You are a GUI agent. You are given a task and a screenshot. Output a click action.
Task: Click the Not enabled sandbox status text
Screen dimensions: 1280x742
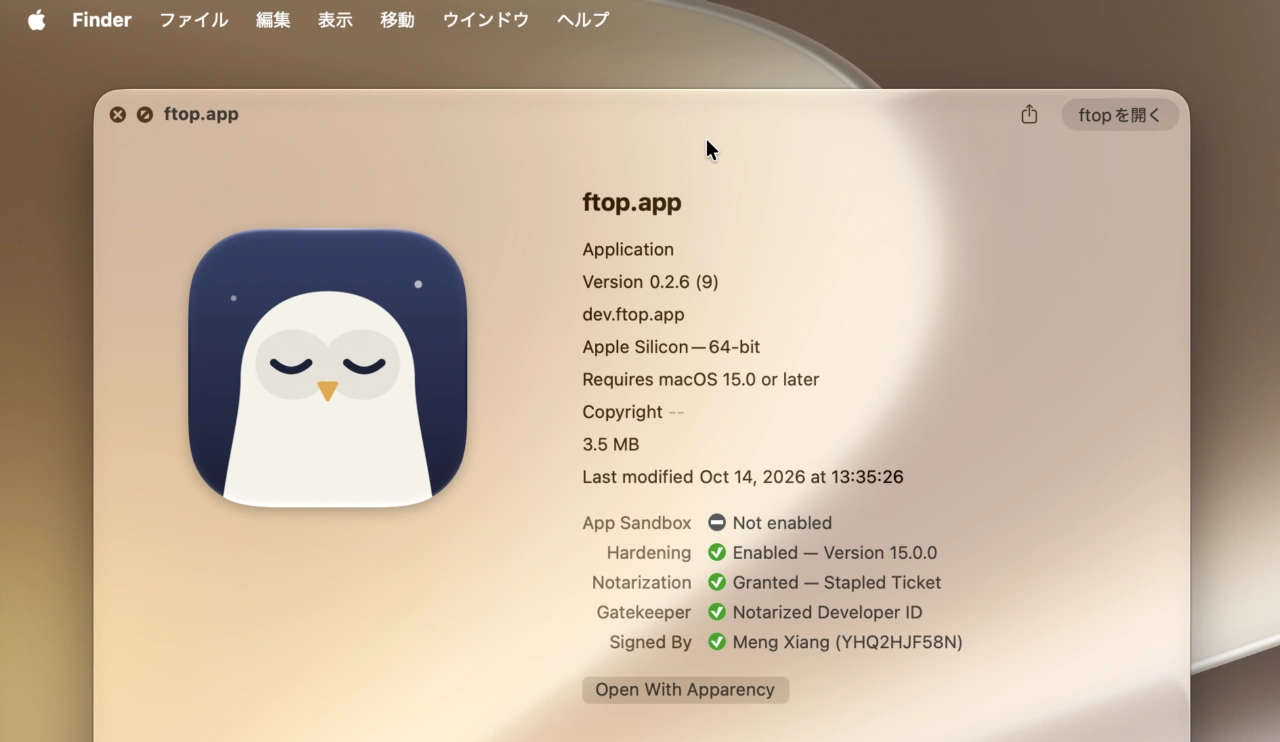pos(782,523)
